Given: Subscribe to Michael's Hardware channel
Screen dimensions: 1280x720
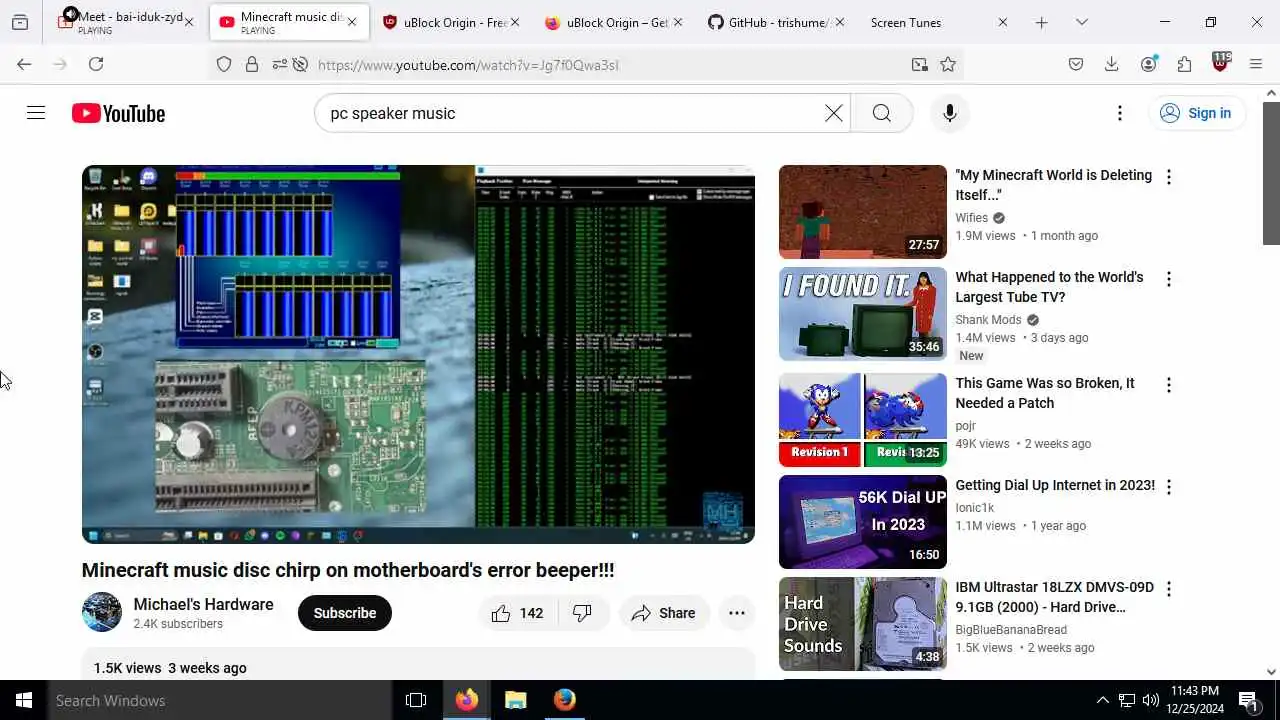Looking at the screenshot, I should click(345, 613).
